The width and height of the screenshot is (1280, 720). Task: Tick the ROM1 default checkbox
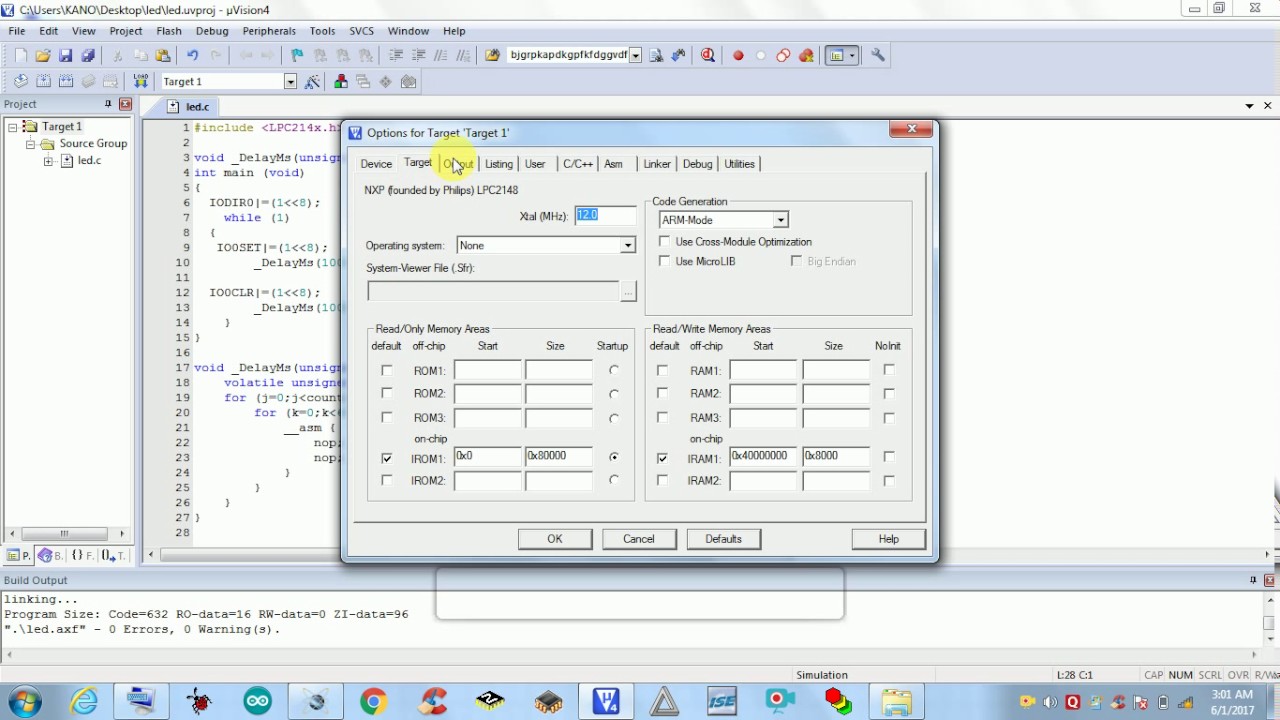click(x=387, y=370)
